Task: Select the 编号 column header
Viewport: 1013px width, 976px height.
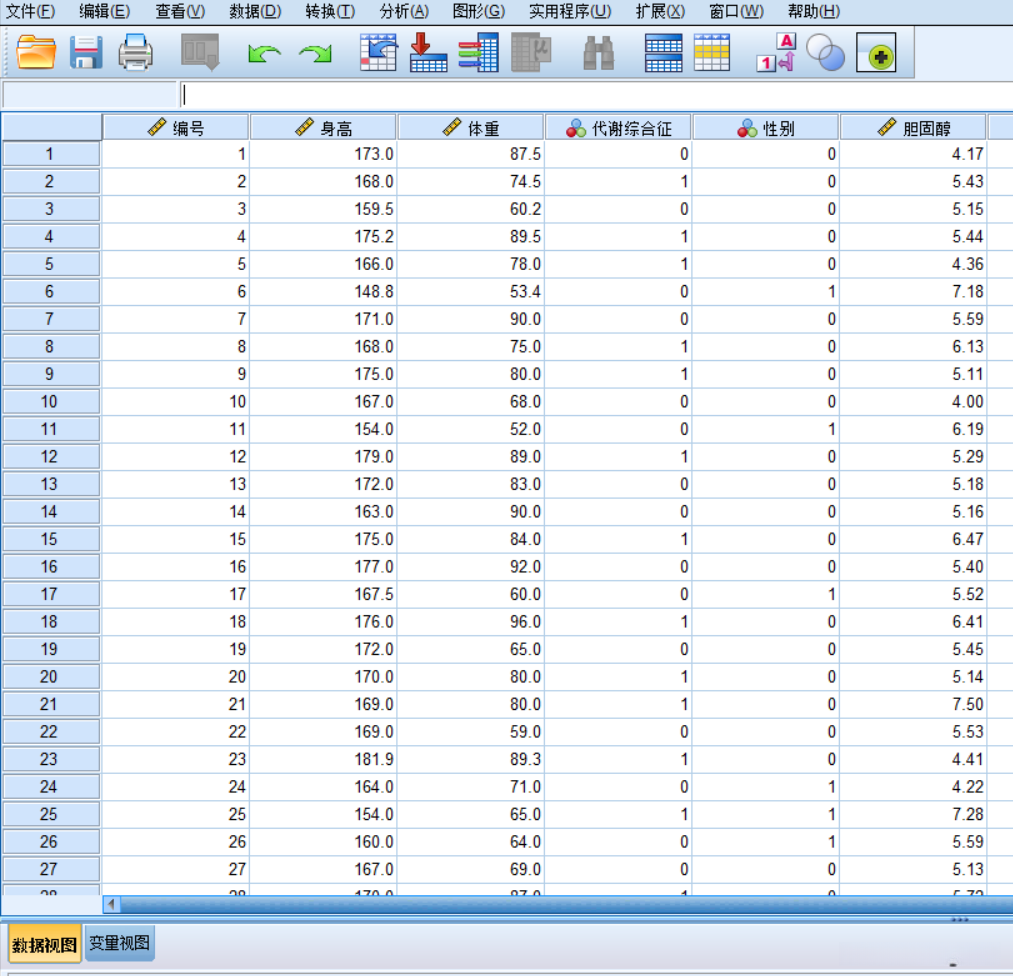Action: [176, 127]
